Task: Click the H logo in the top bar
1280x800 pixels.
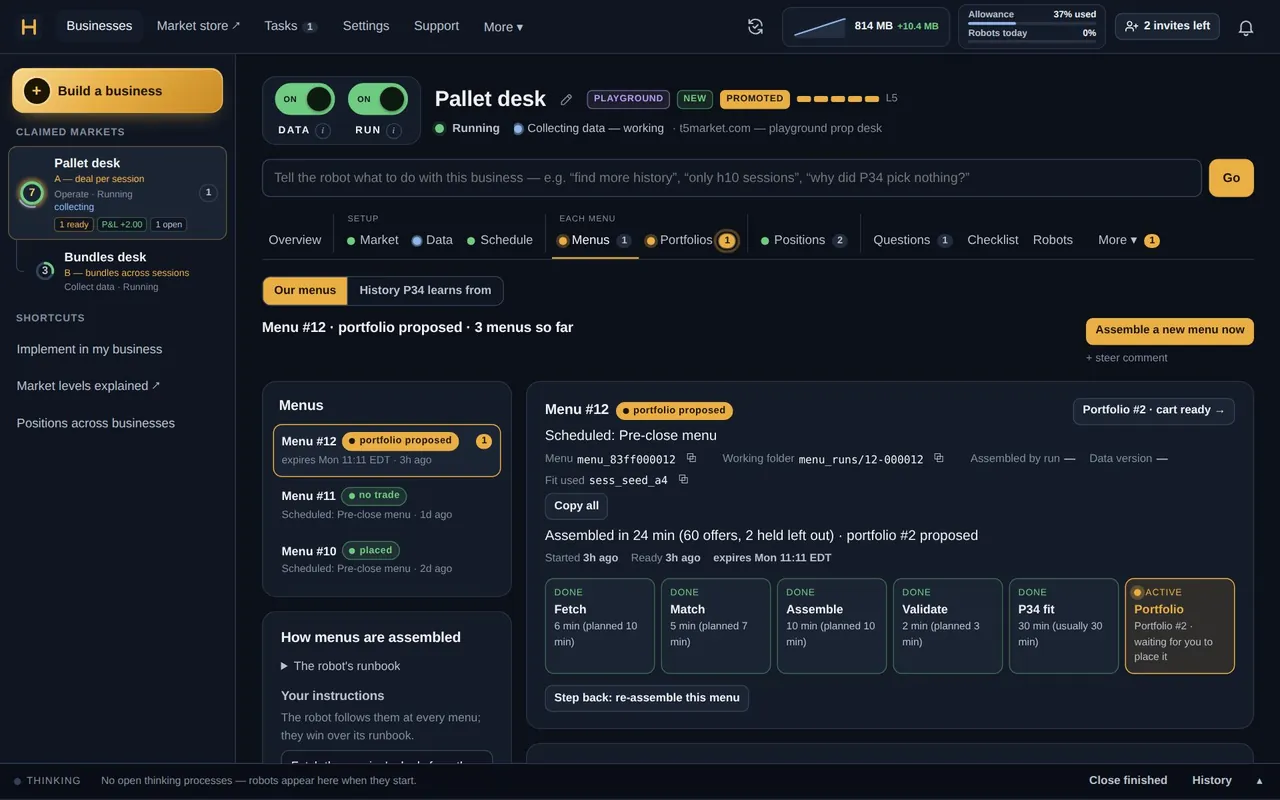Action: [x=29, y=27]
